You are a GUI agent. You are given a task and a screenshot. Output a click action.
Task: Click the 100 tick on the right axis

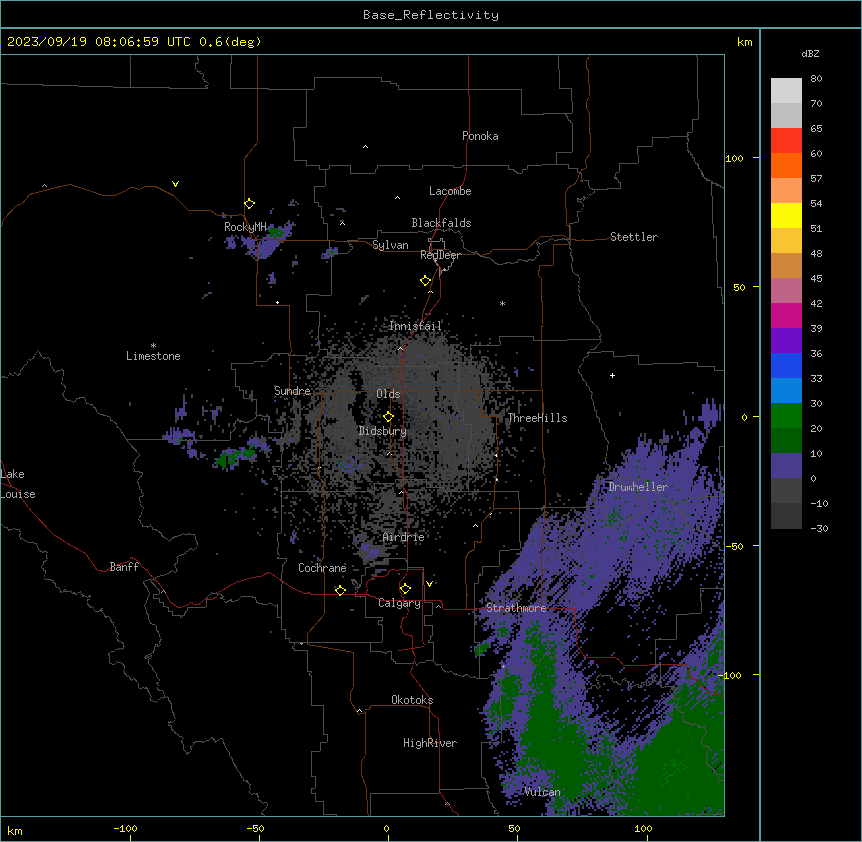tap(734, 159)
